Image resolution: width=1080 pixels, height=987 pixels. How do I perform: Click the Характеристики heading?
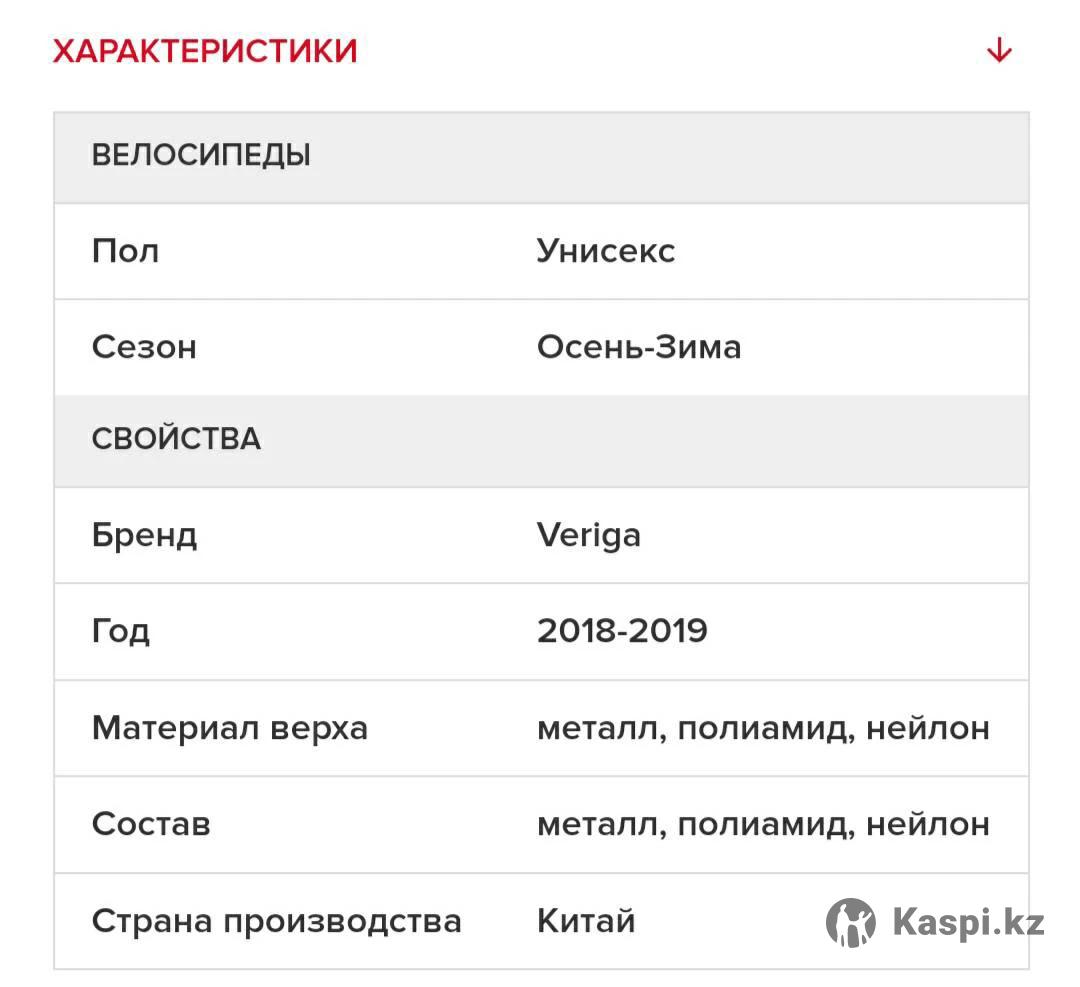click(205, 51)
